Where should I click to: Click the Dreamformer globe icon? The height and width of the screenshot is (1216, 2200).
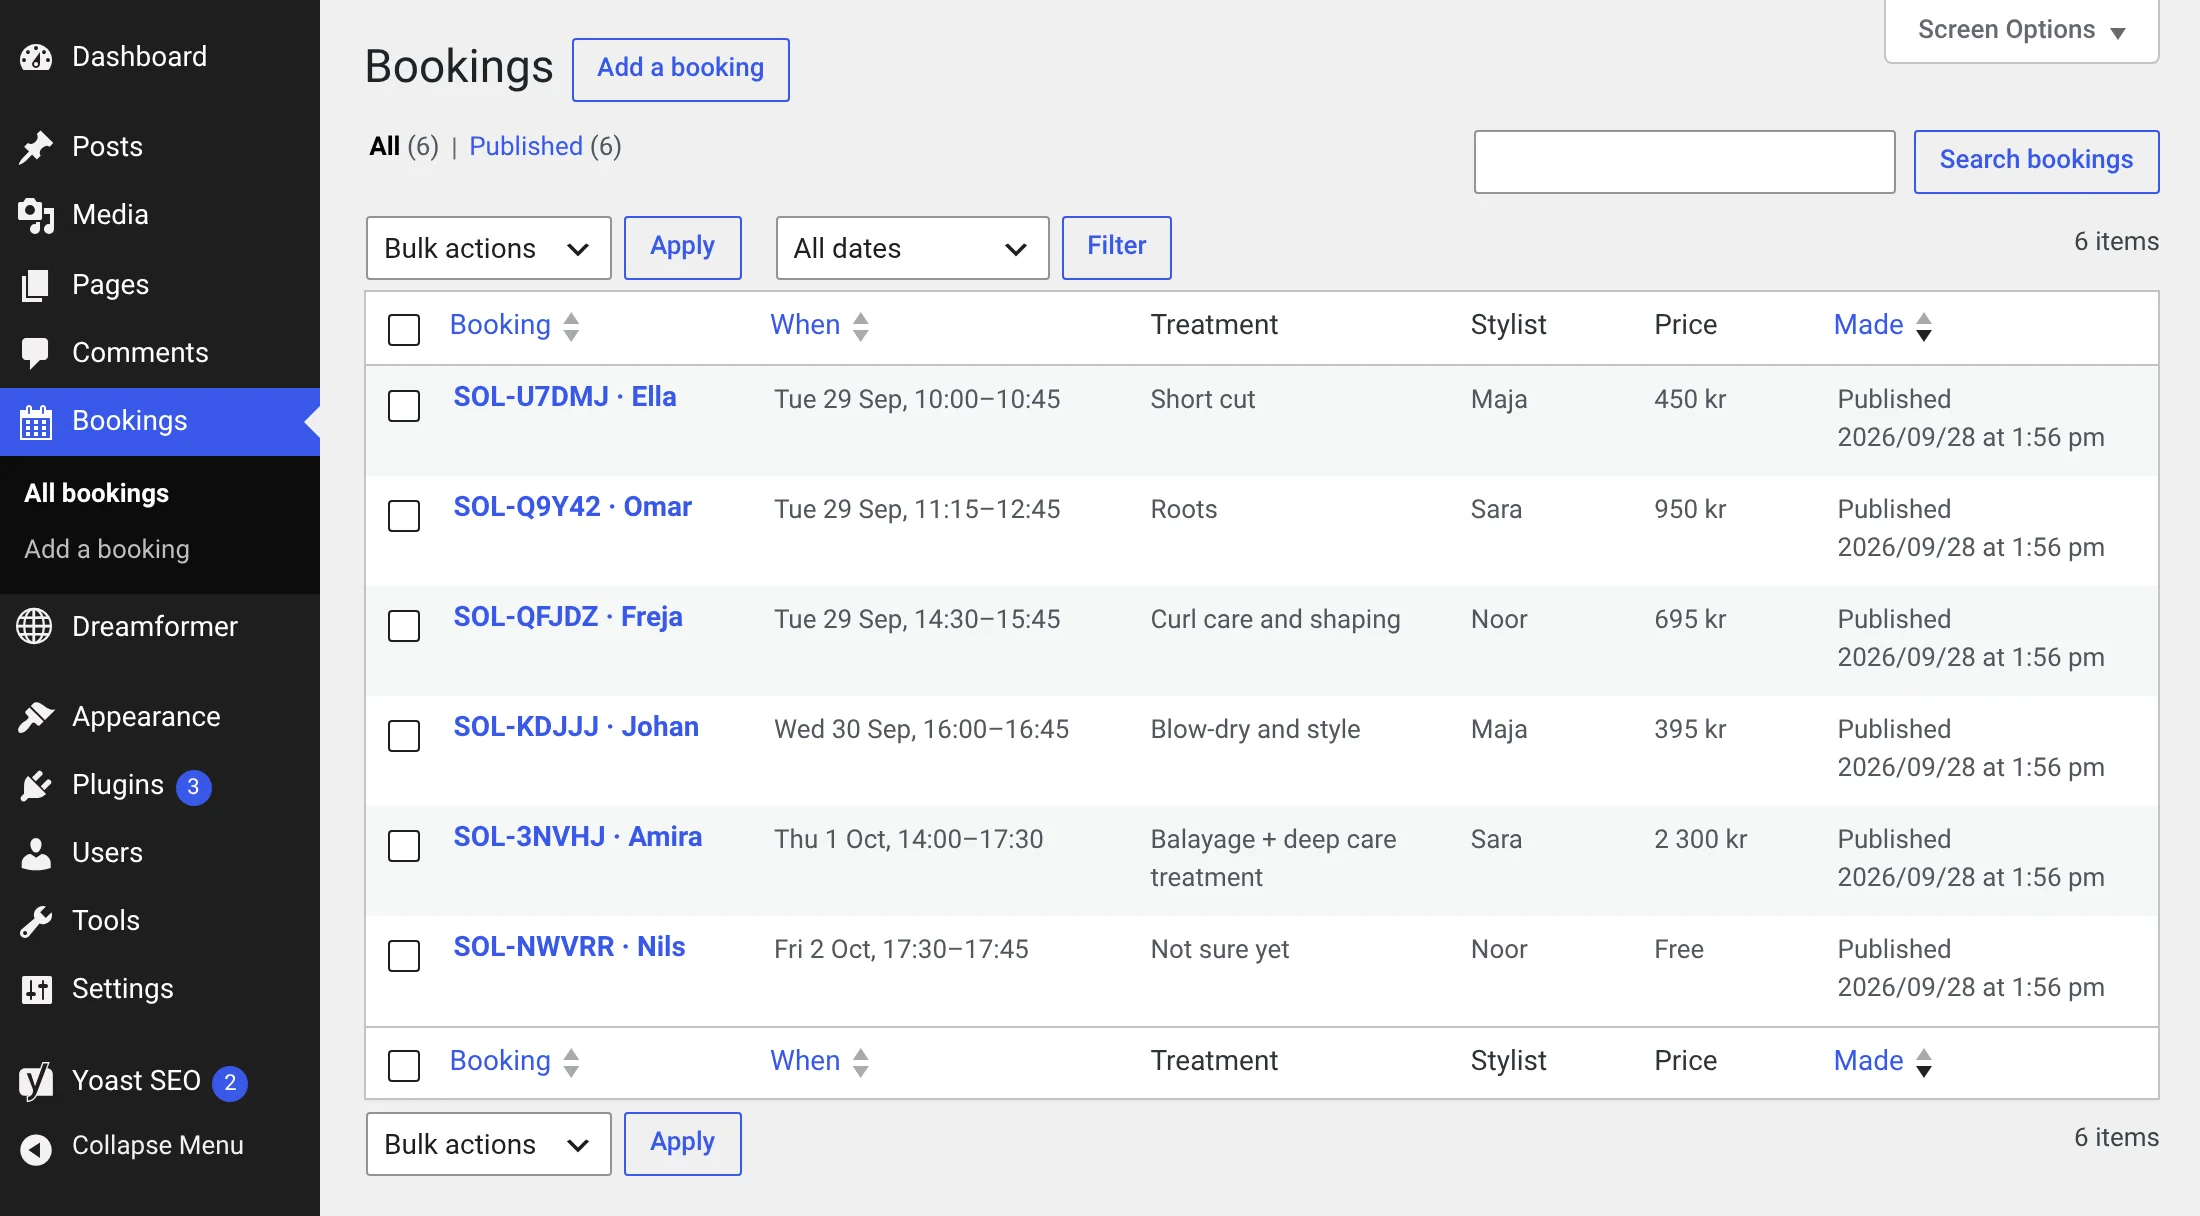click(36, 627)
